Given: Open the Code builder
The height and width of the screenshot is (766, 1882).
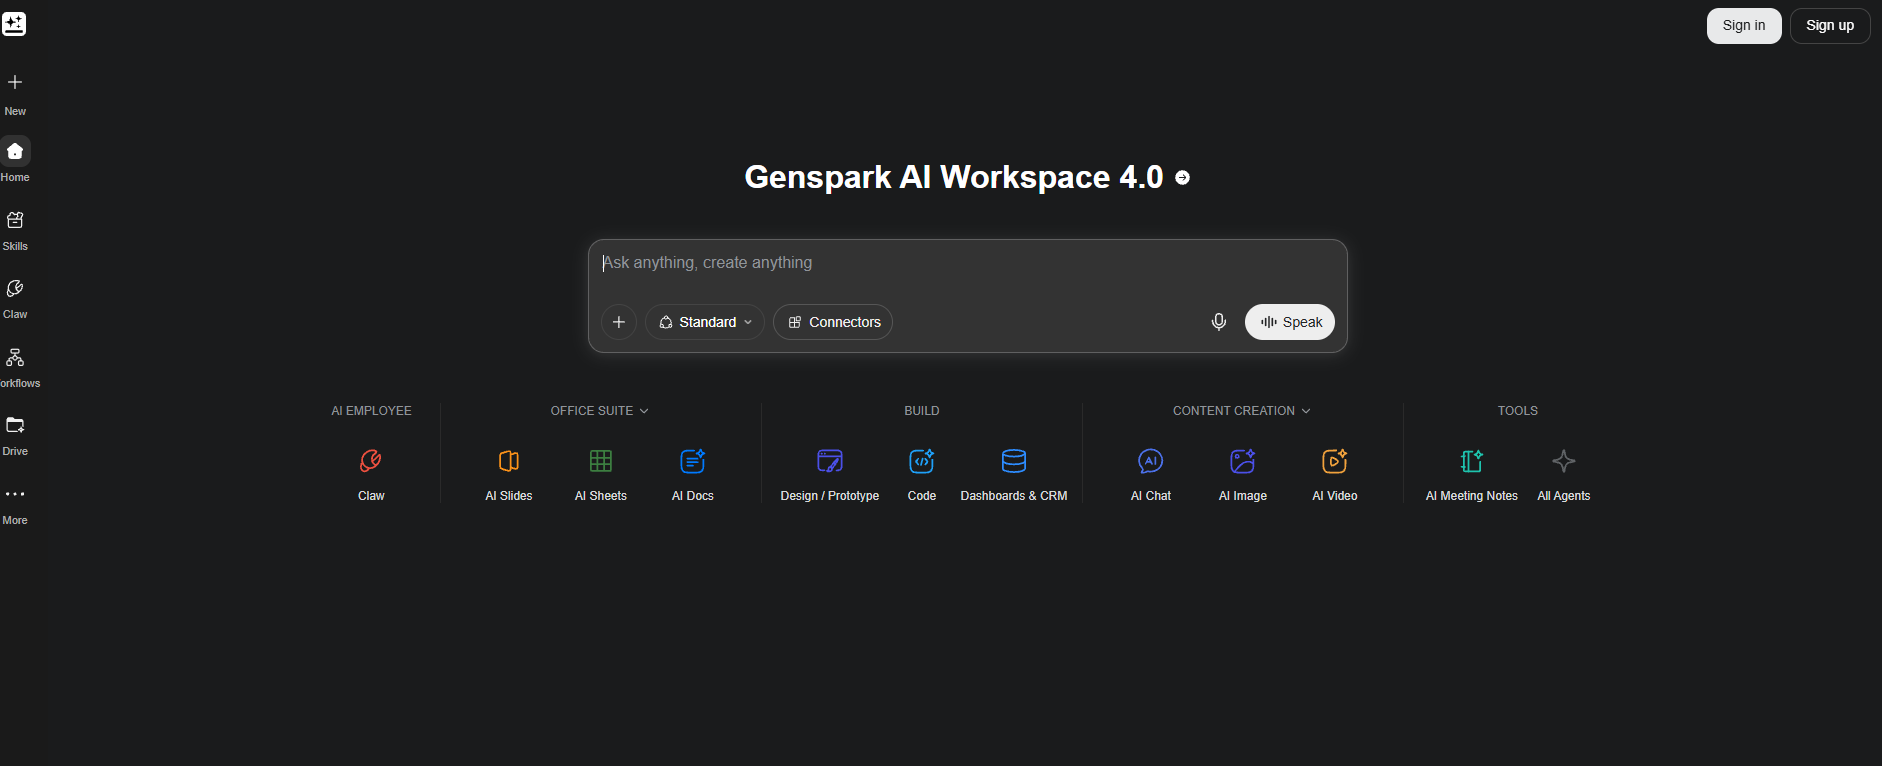Looking at the screenshot, I should click(x=922, y=474).
